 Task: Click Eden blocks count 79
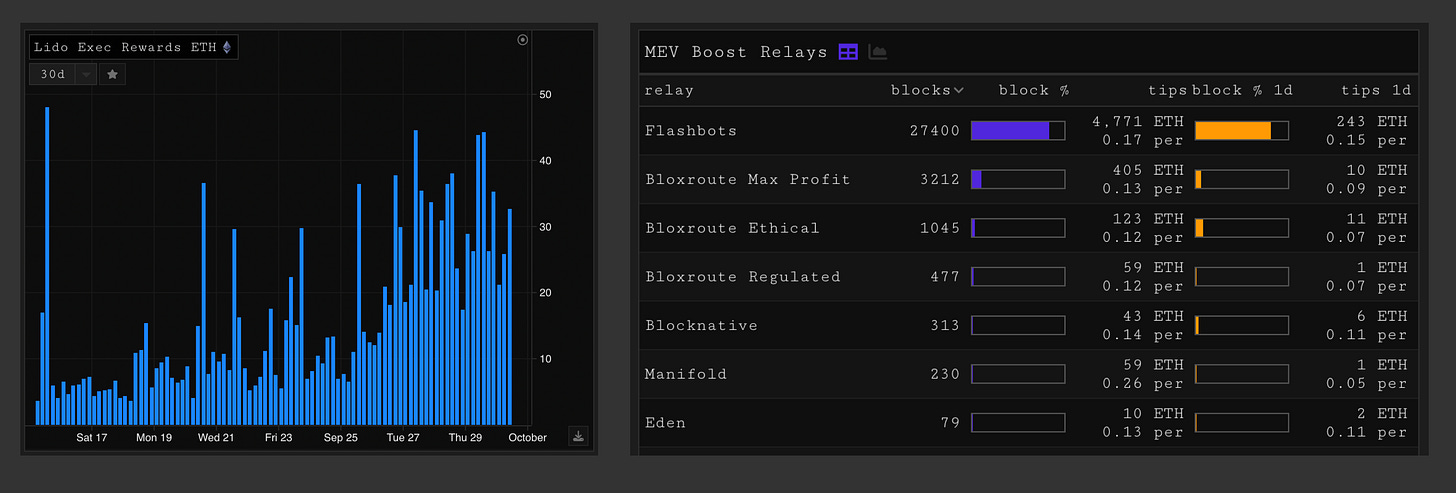coord(950,423)
